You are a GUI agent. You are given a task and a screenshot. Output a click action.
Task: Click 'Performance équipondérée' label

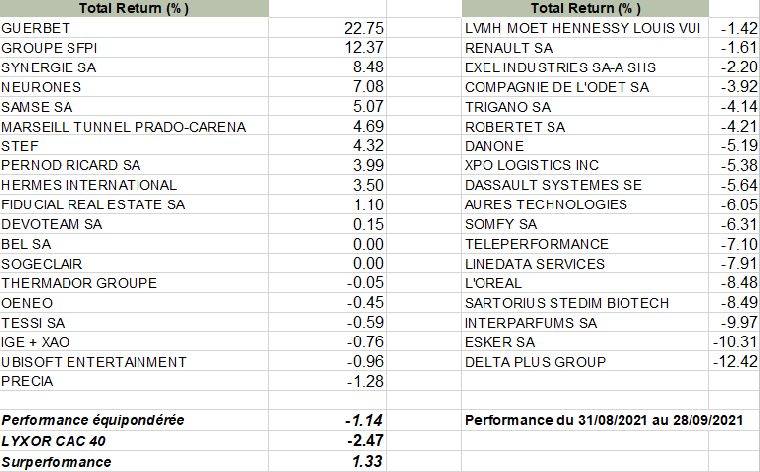click(x=93, y=420)
